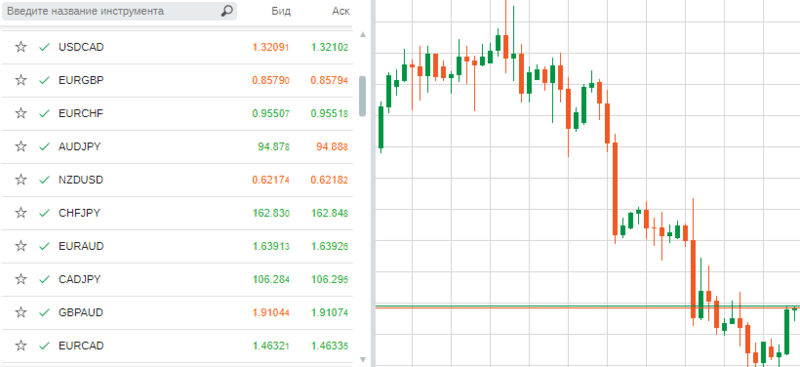Focus the instrument name search field
Viewport: 800px width, 367px height.
click(113, 11)
